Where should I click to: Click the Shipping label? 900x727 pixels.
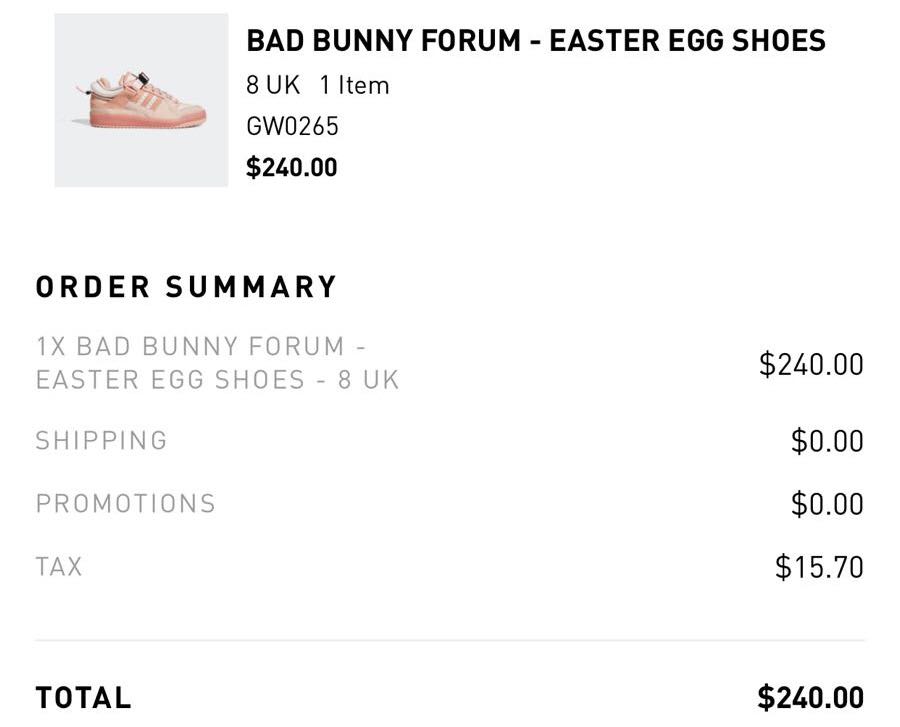click(102, 441)
